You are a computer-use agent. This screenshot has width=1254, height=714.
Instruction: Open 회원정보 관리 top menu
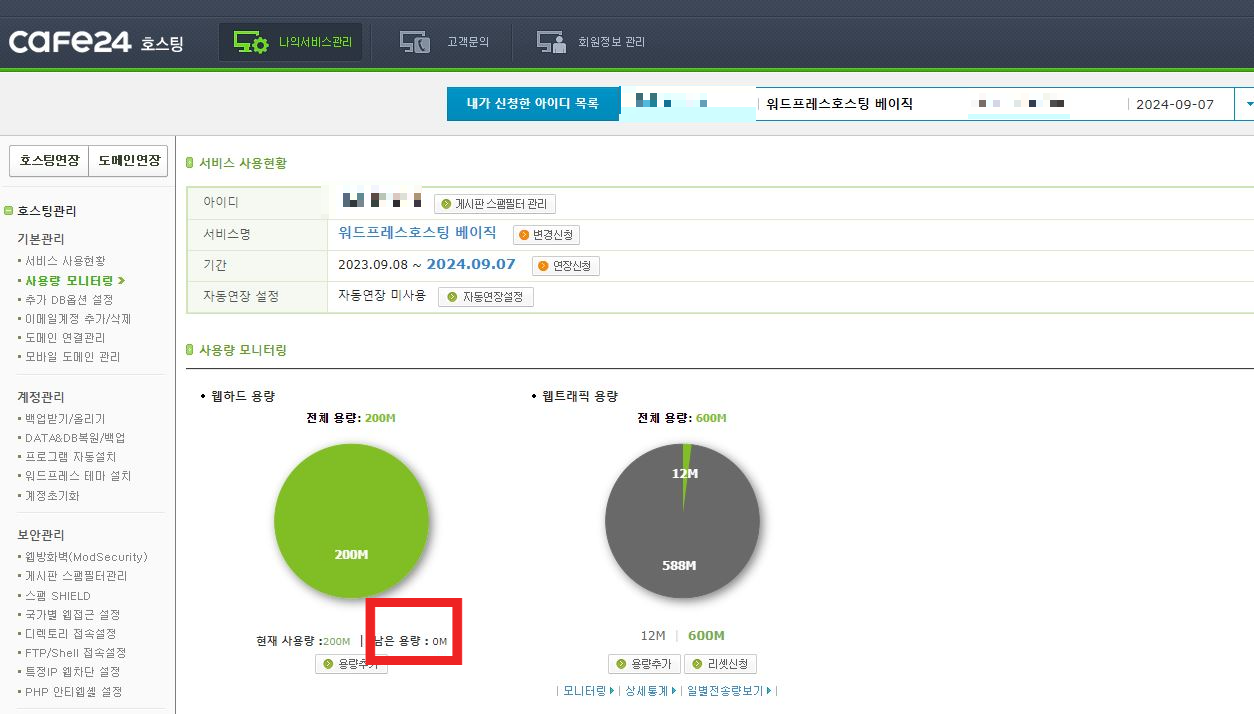(591, 42)
